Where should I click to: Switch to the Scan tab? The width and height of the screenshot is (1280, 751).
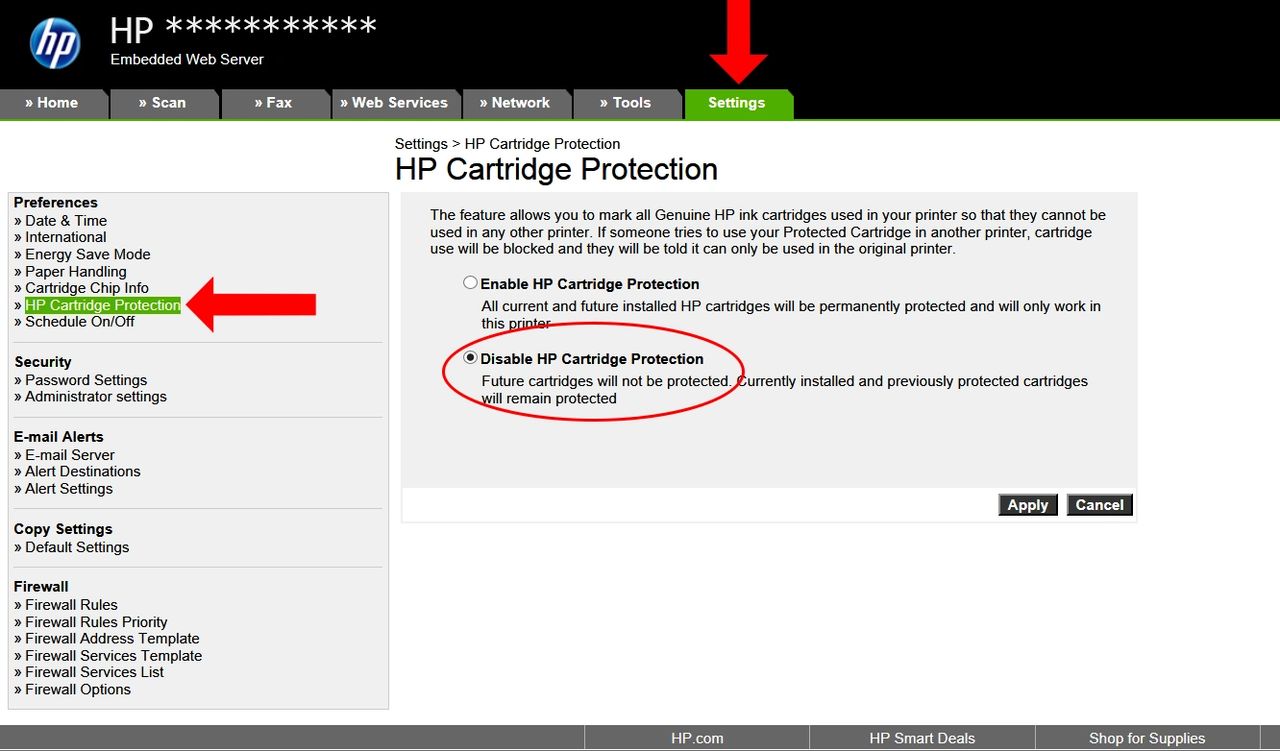click(x=163, y=103)
